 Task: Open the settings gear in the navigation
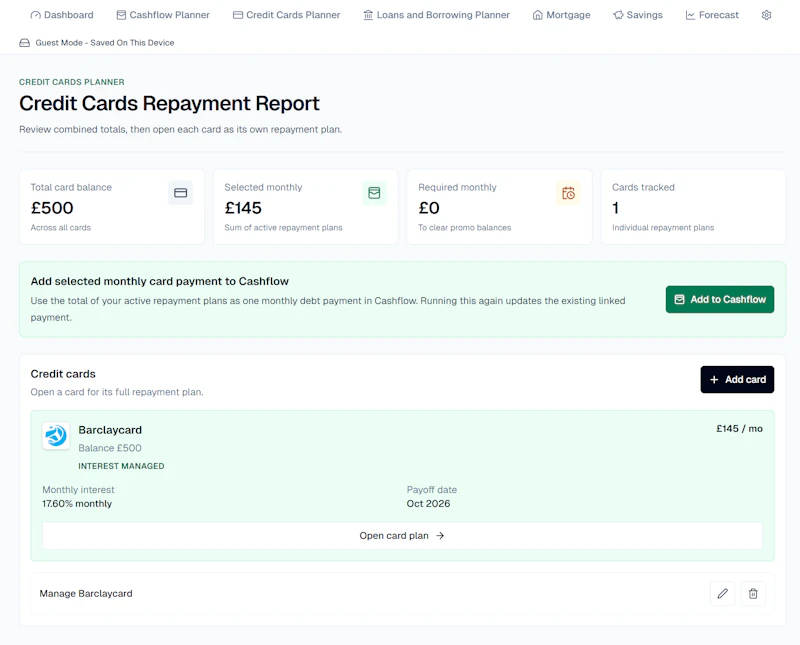tap(766, 15)
